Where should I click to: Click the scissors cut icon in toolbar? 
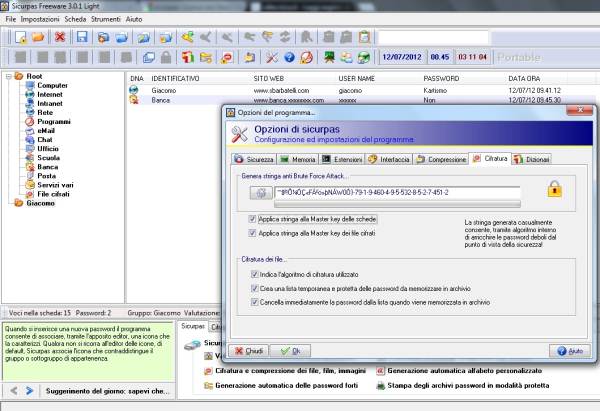(x=271, y=57)
